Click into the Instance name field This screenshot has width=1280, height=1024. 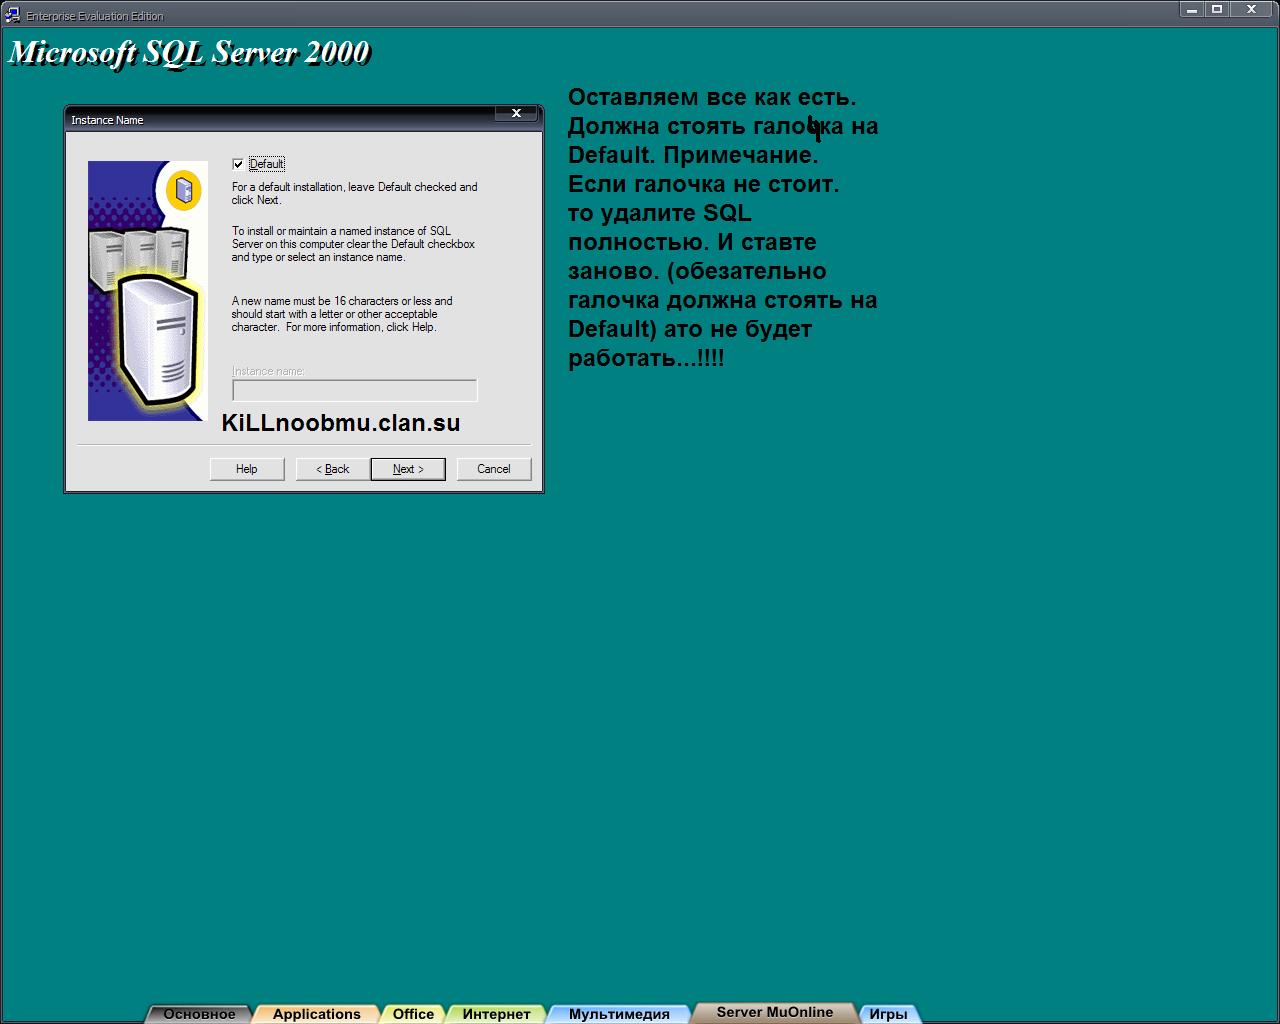[354, 390]
